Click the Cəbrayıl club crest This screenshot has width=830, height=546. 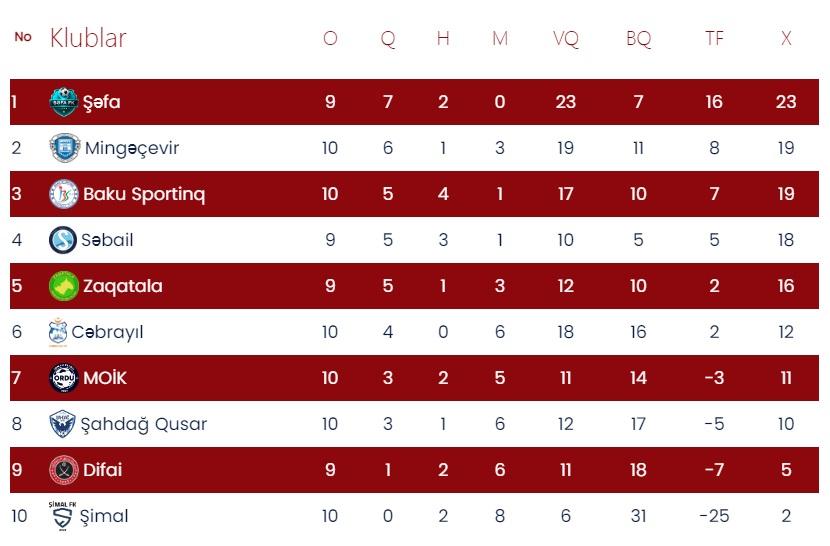coord(59,332)
